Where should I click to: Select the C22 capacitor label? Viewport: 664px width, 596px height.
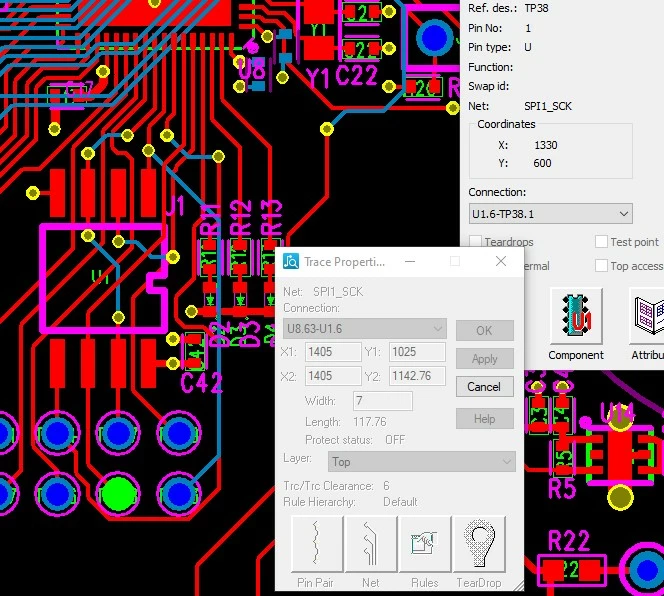click(x=356, y=76)
